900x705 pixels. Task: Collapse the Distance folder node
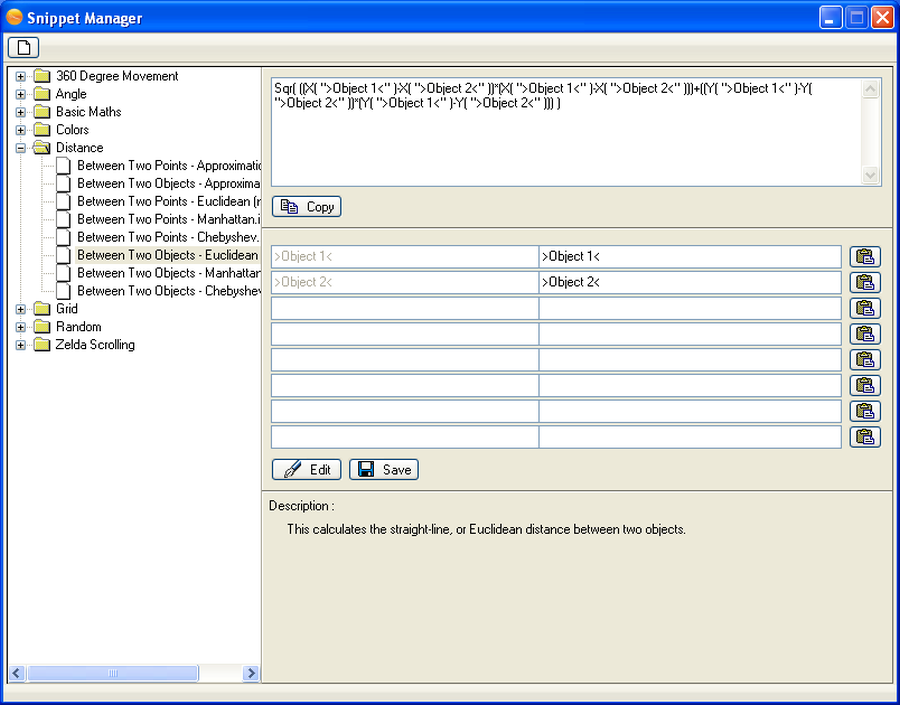(x=21, y=148)
